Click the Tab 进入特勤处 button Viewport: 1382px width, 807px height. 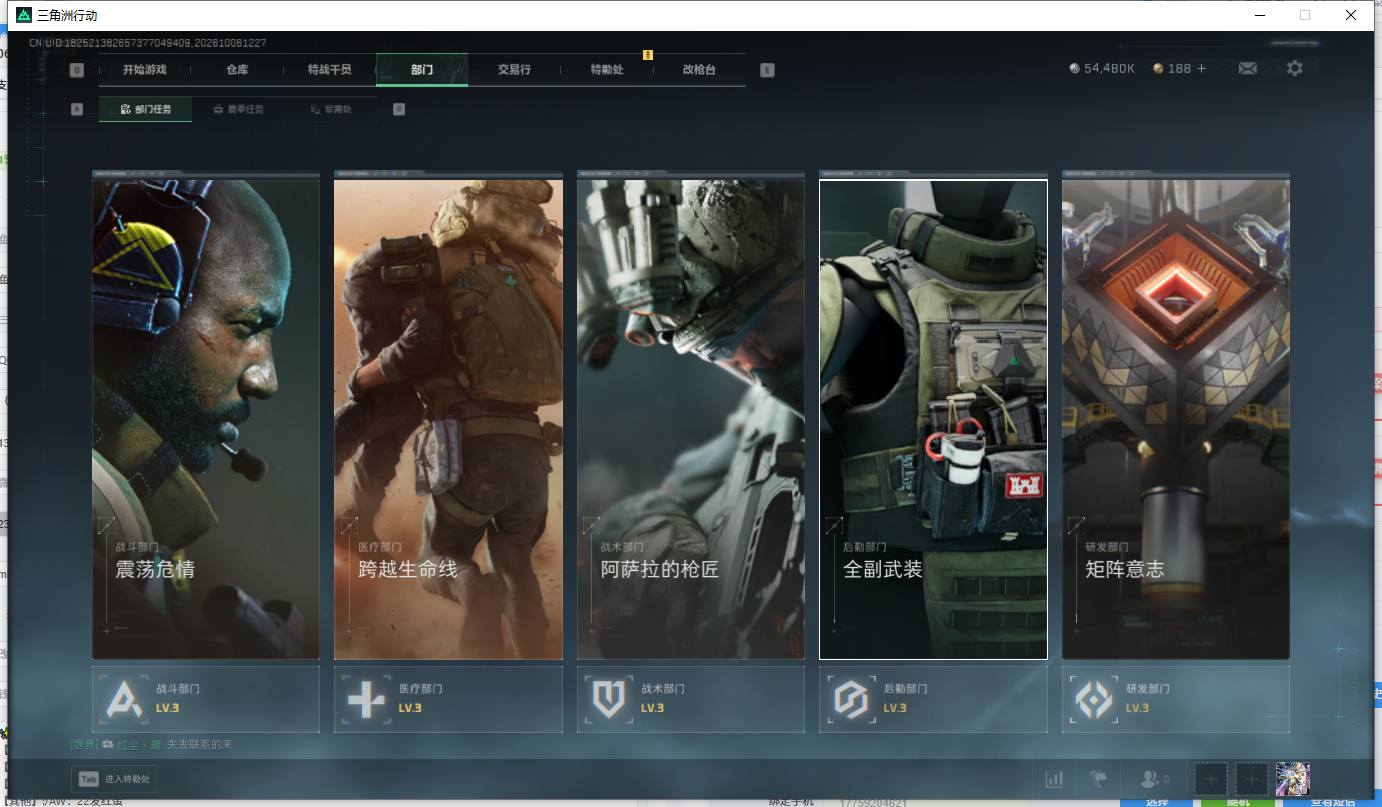click(114, 778)
